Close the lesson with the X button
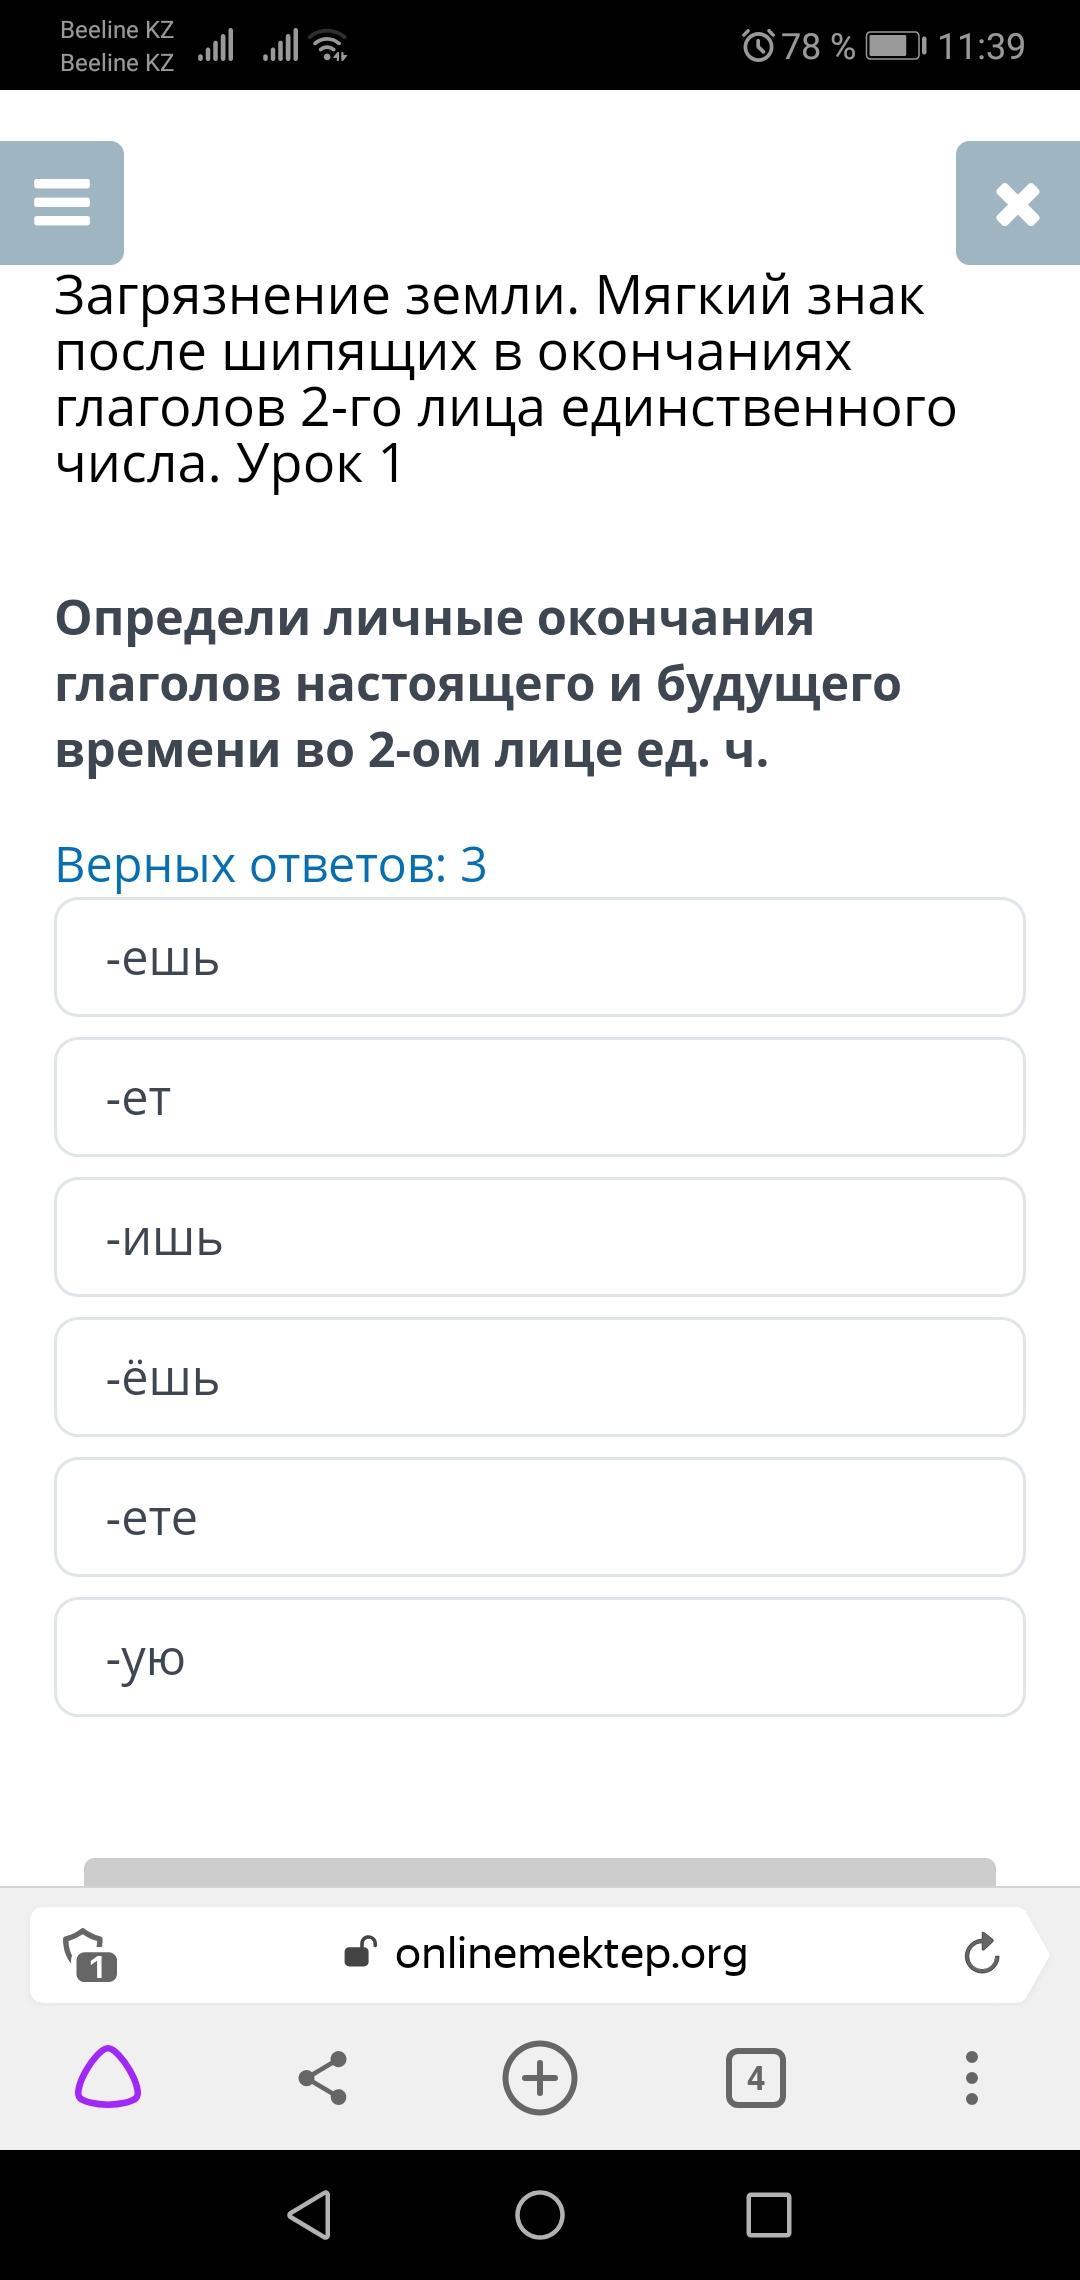The width and height of the screenshot is (1080, 2280). click(1017, 204)
